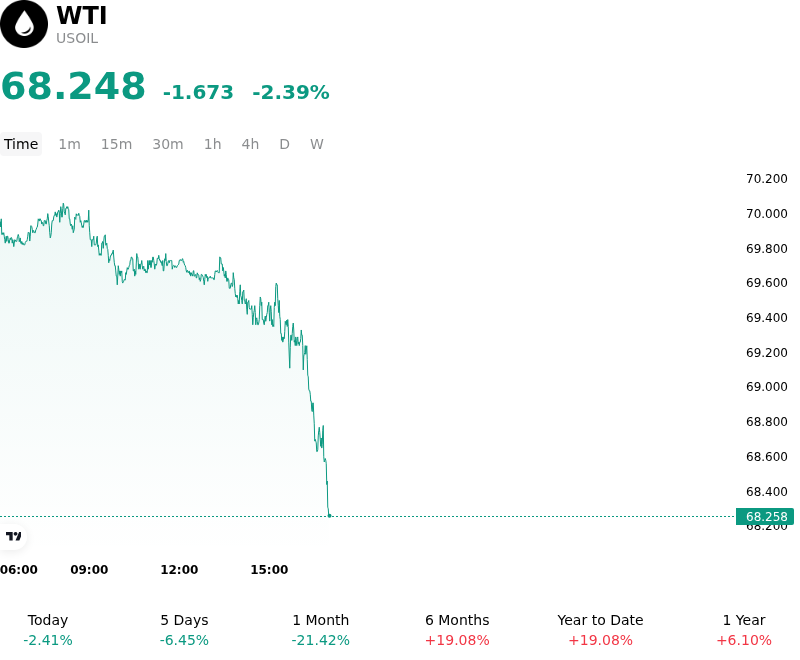The image size is (800, 660).
Task: Select the 1h timeframe
Action: [213, 144]
